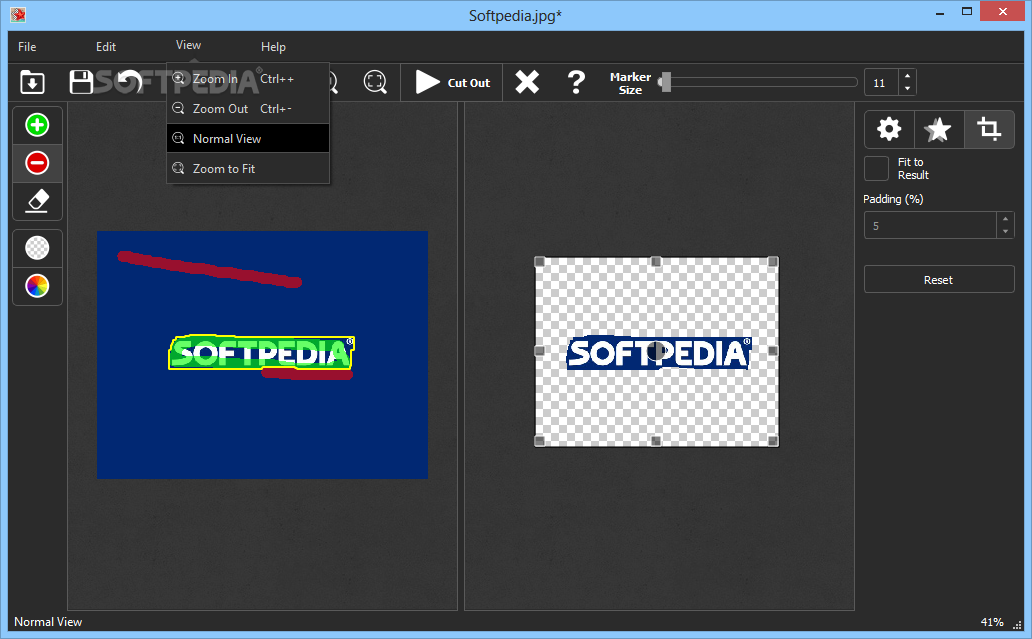This screenshot has width=1032, height=639.
Task: Choose transparent checkerboard background
Action: [38, 248]
